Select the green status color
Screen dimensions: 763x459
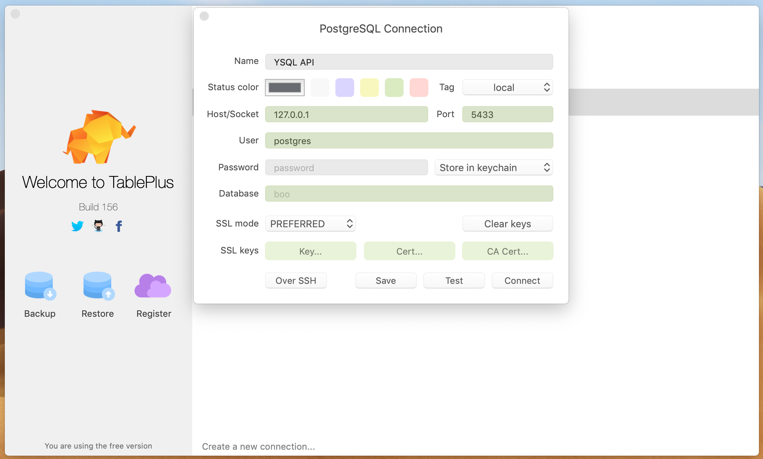pos(394,88)
